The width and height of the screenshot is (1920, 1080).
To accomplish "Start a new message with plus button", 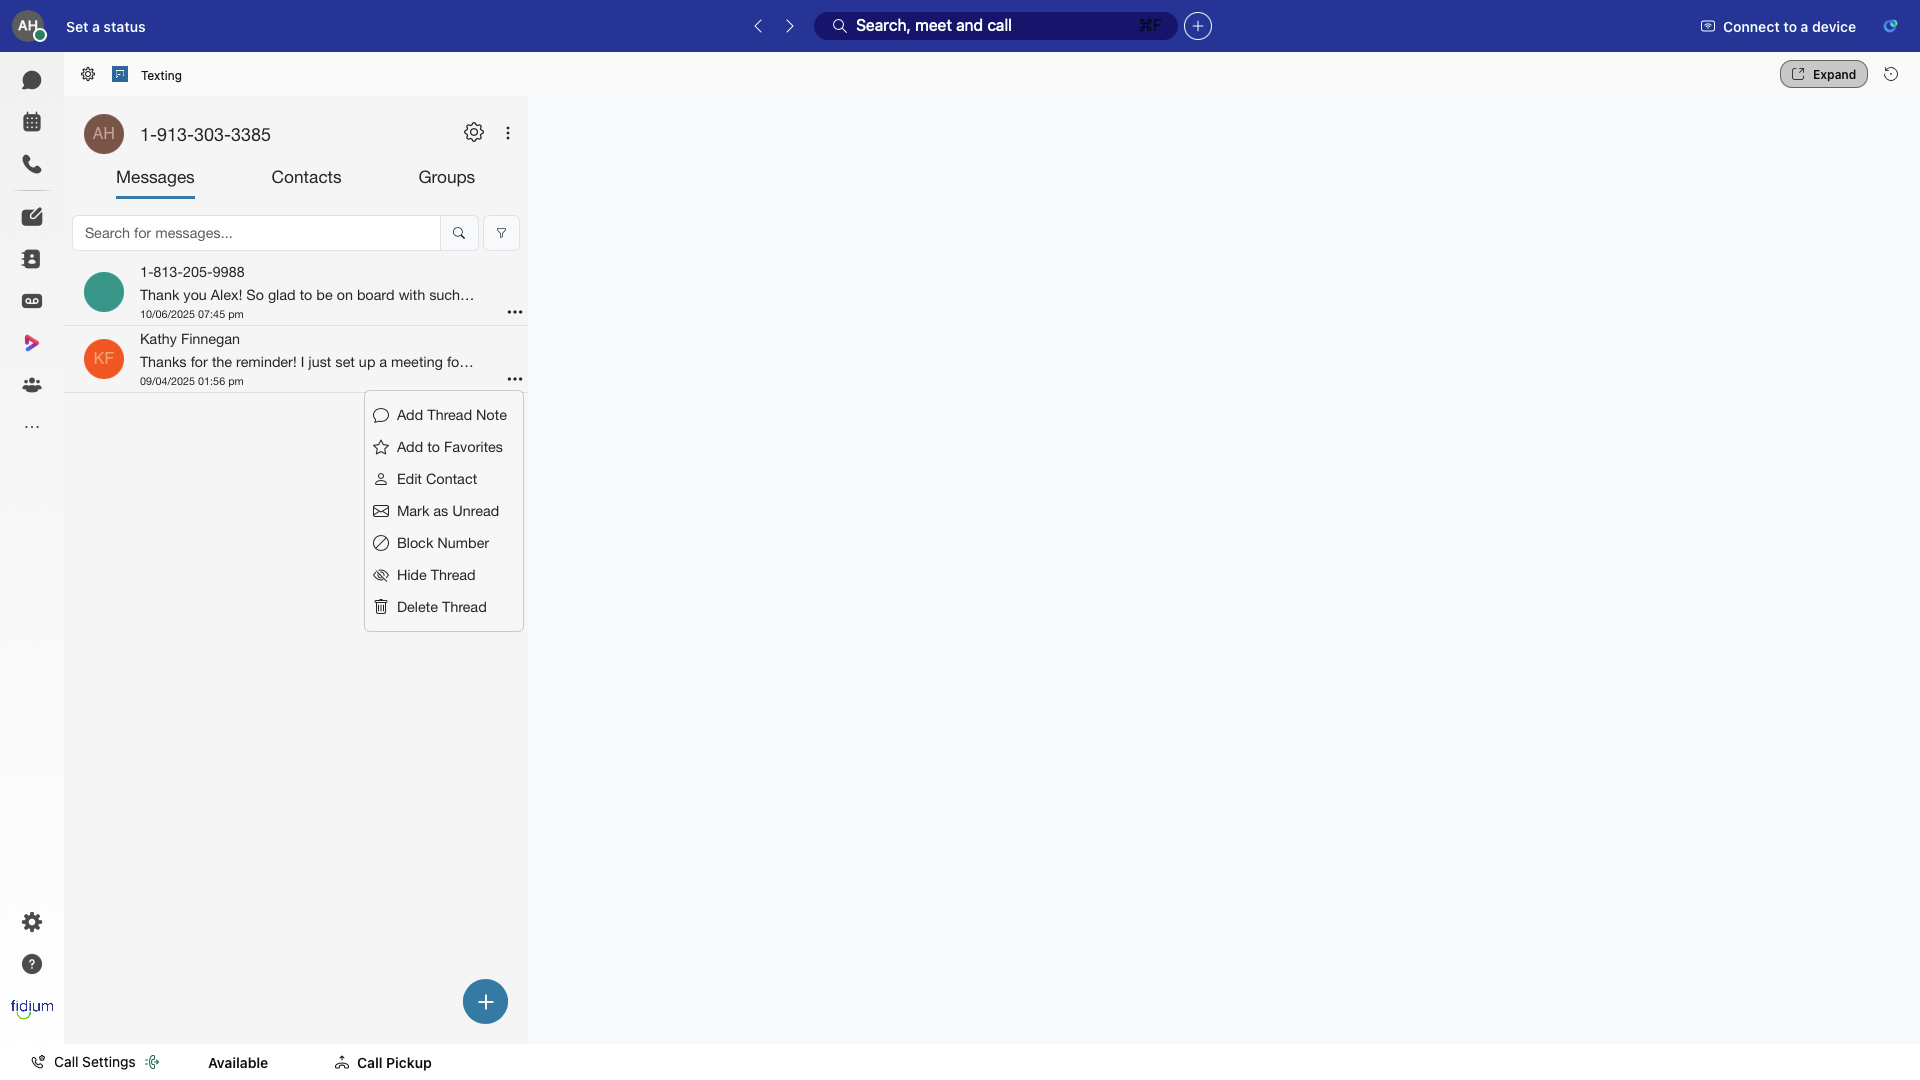I will (x=485, y=1001).
